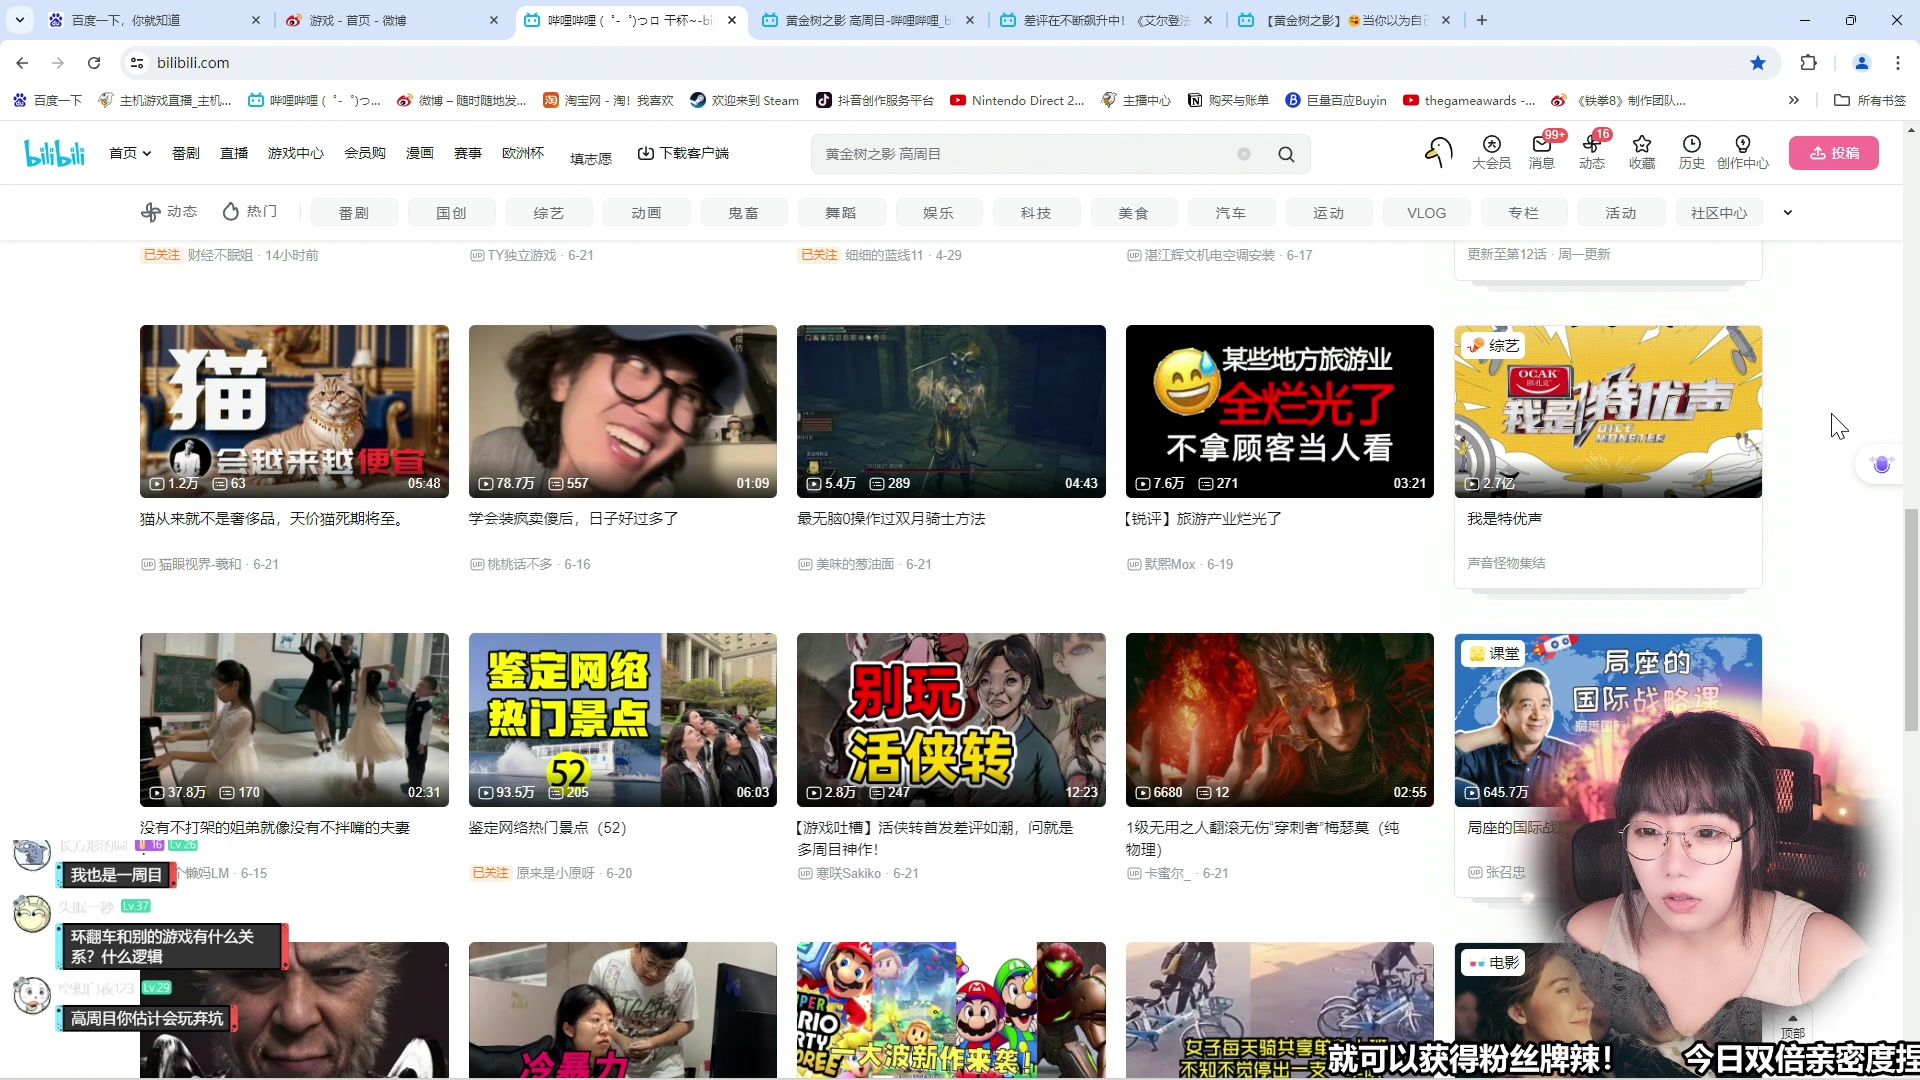This screenshot has width=1920, height=1080.
Task: Toggle the bookmark star in the address bar
Action: (1758, 62)
